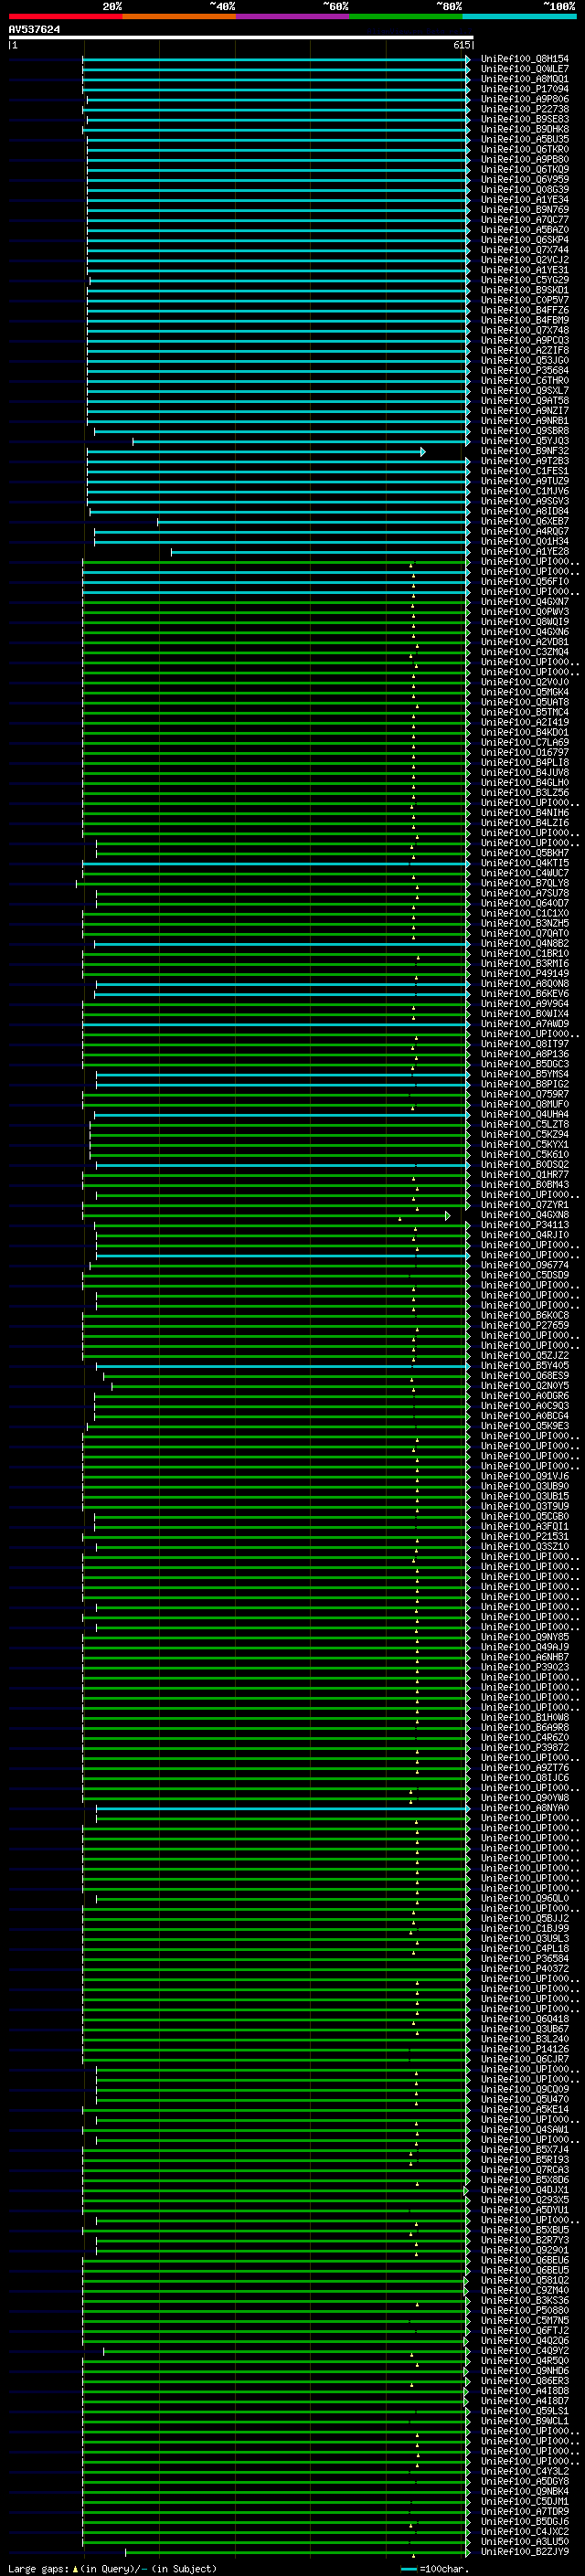This screenshot has height=2576, width=585.
Task: Select label UniRef100_B4NIH6
Action: pyautogui.click(x=525, y=813)
